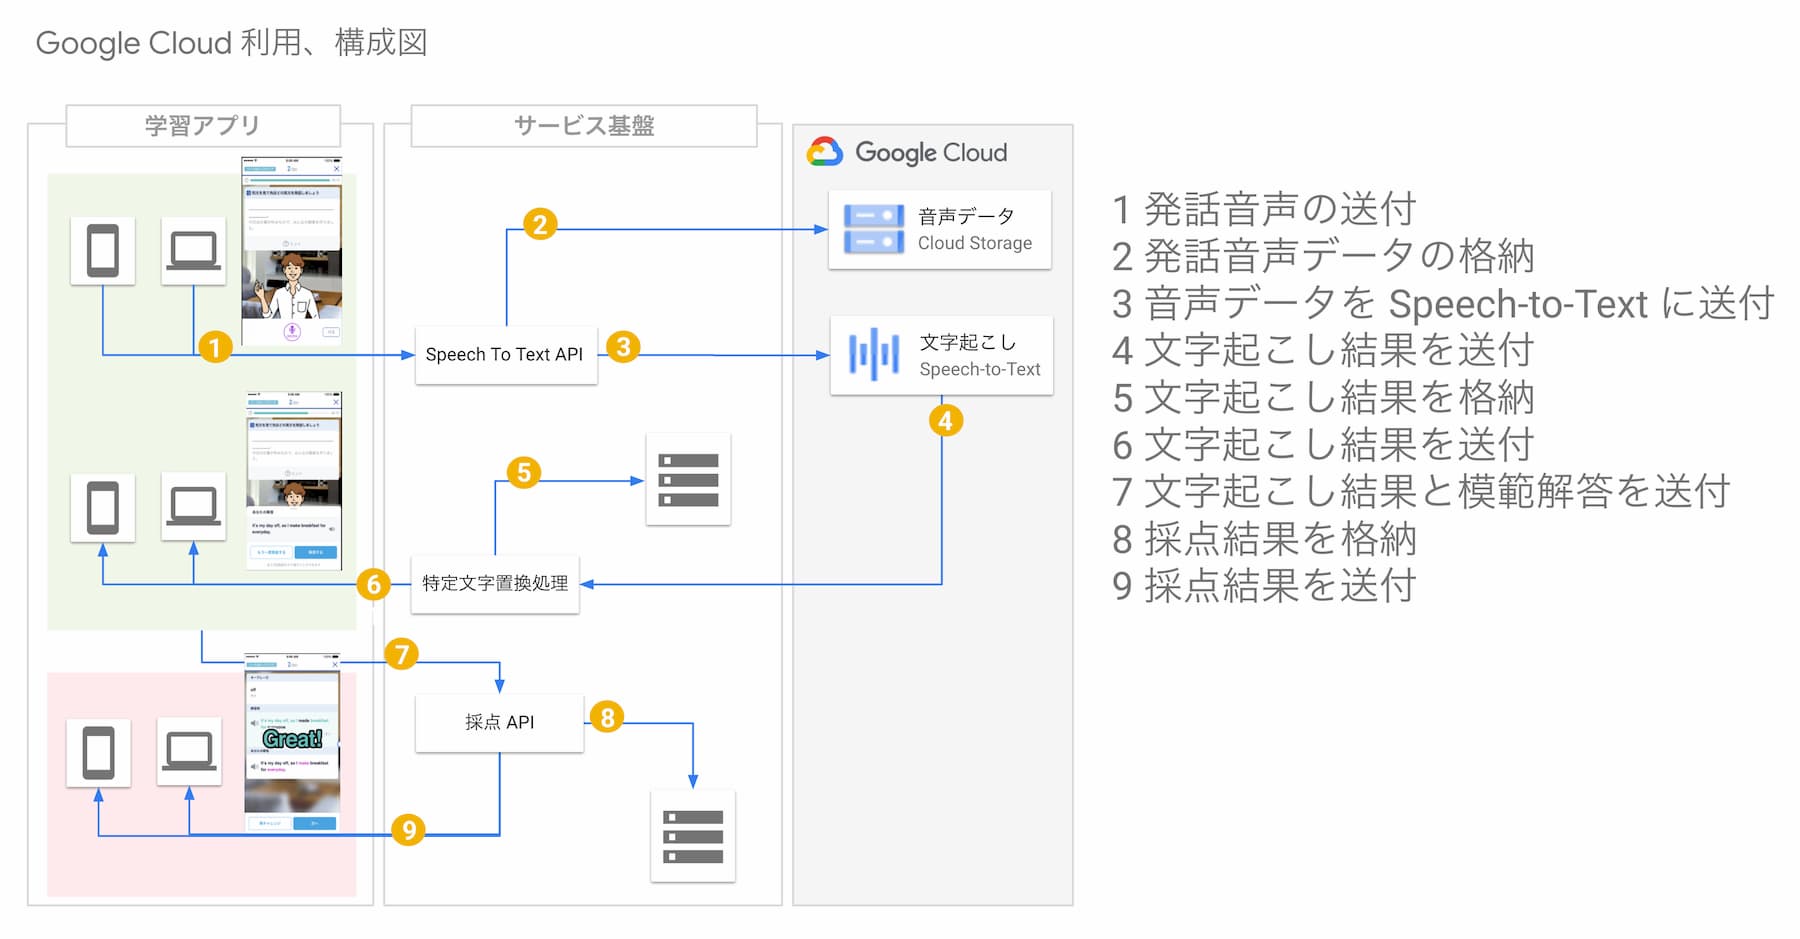
Task: Click the topmost smartphone icon
Action: [x=103, y=250]
